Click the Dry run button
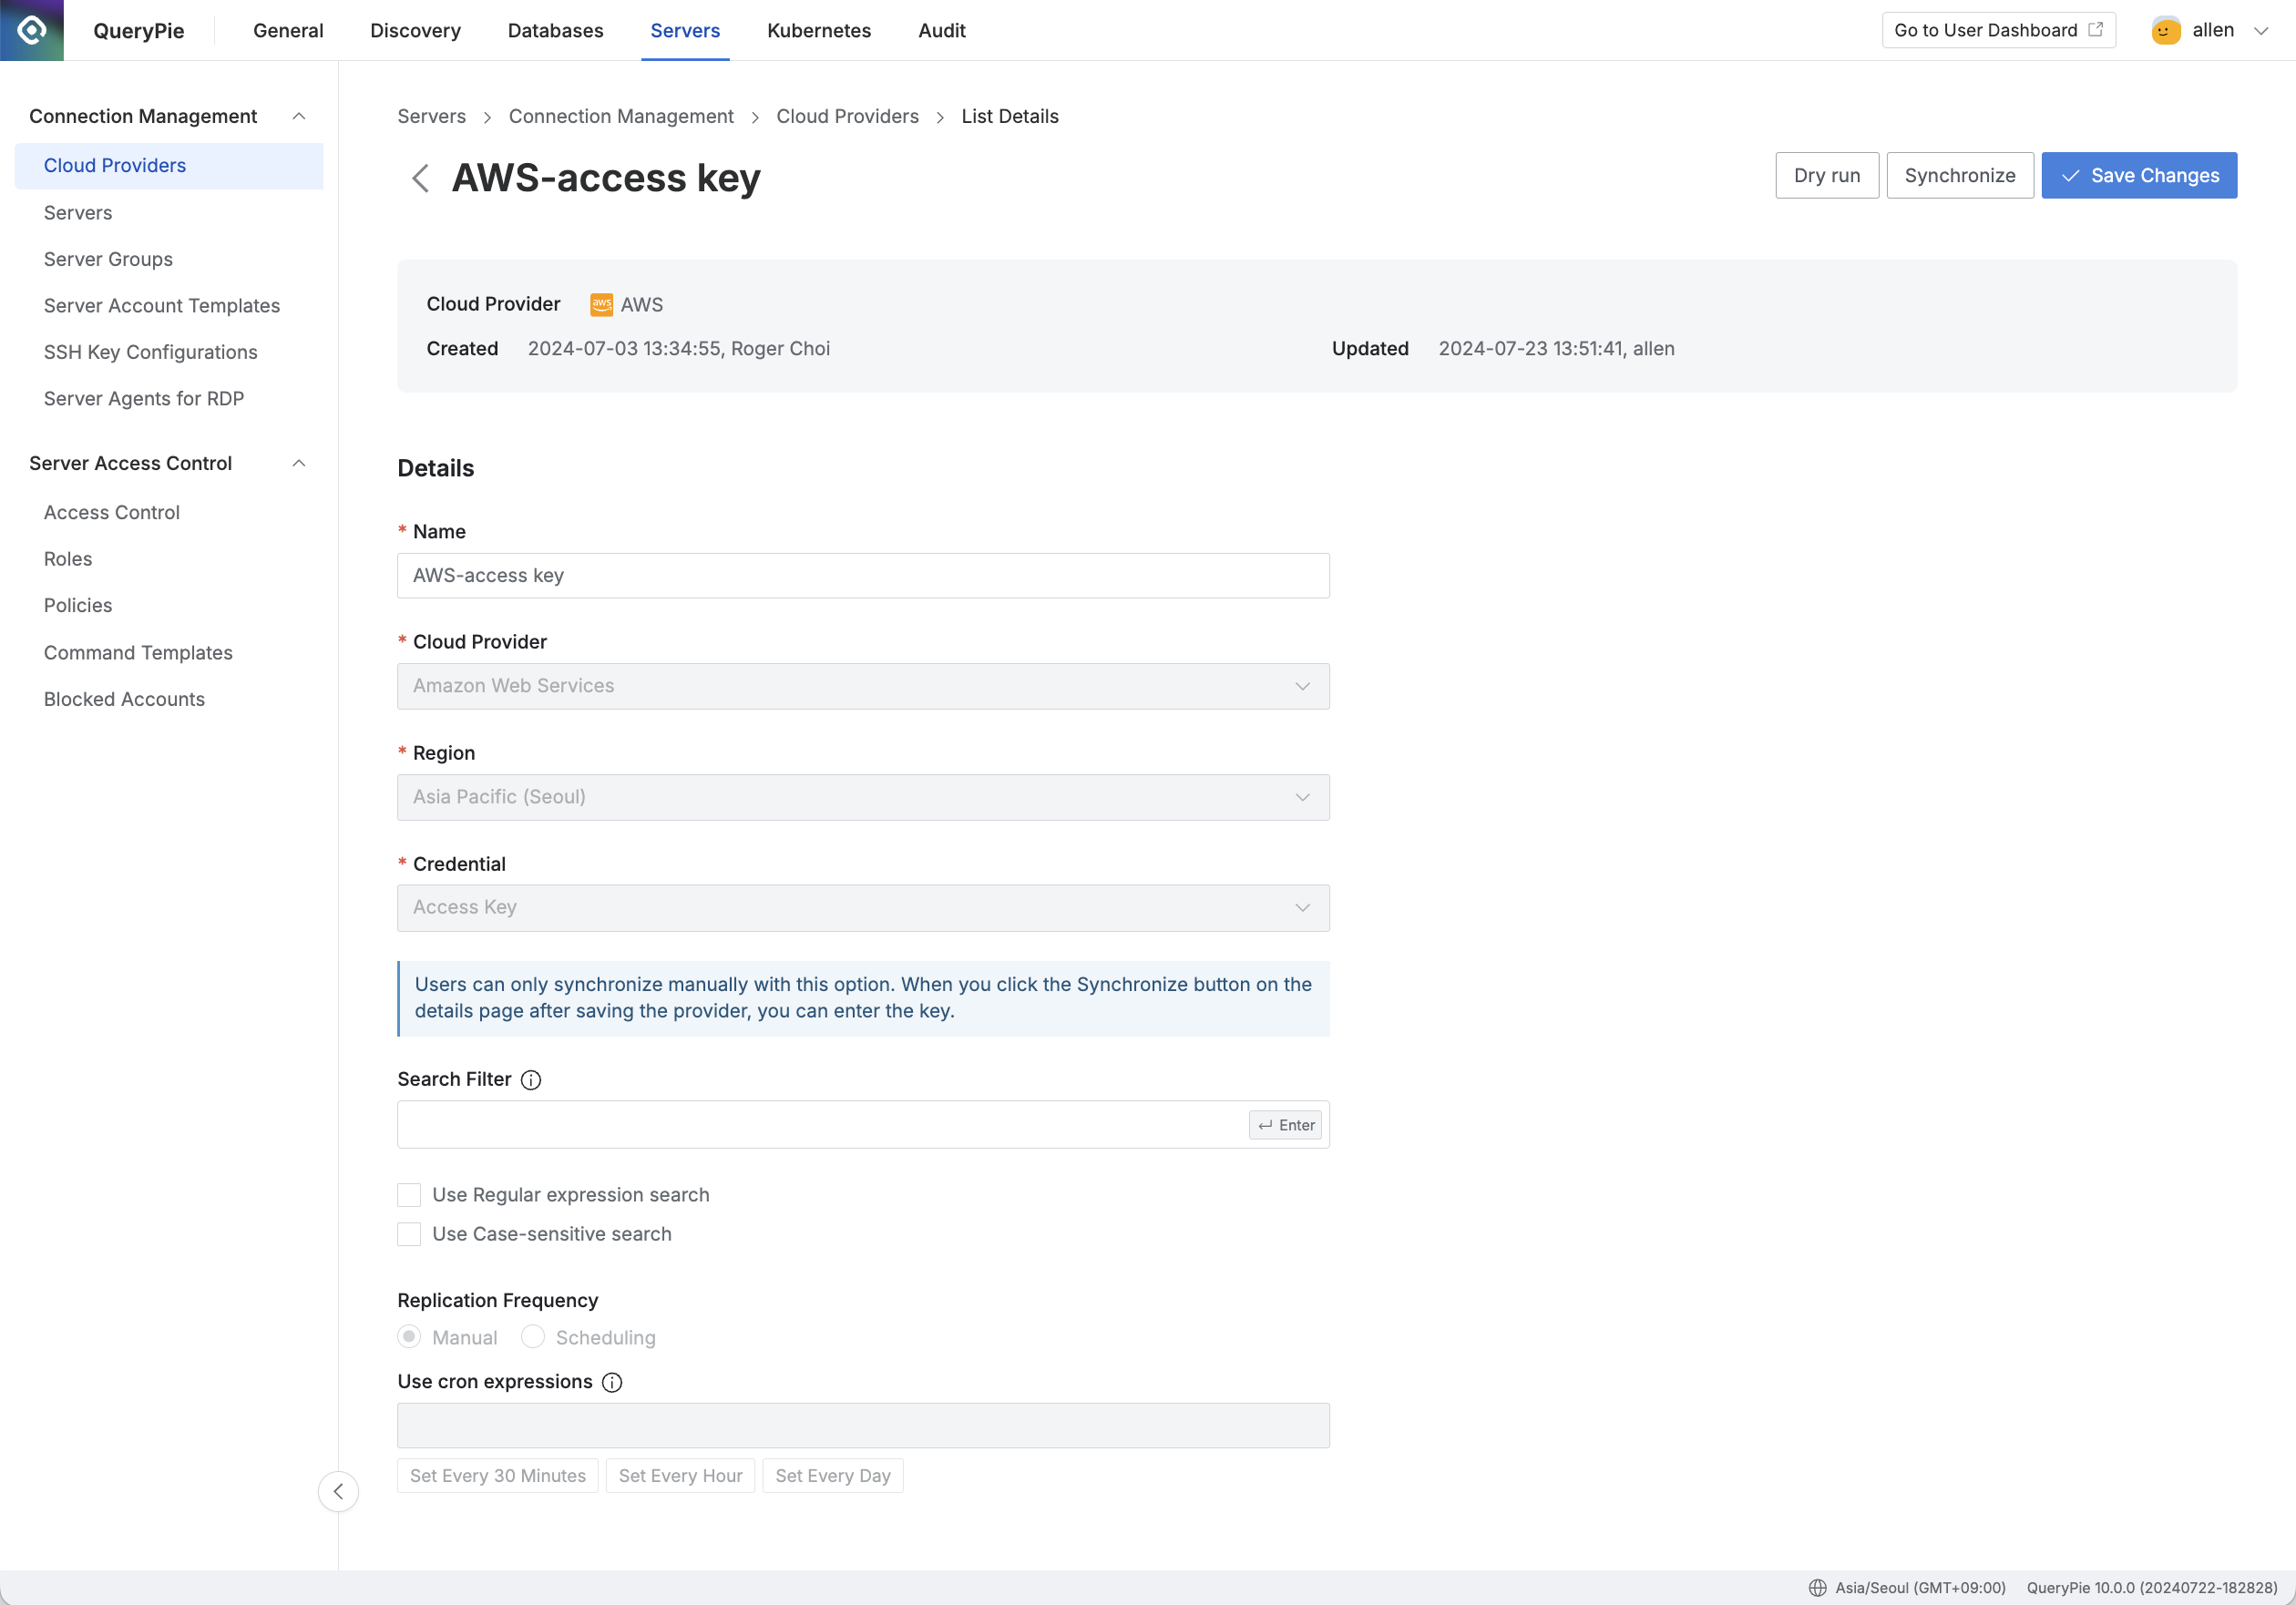 pos(1826,175)
